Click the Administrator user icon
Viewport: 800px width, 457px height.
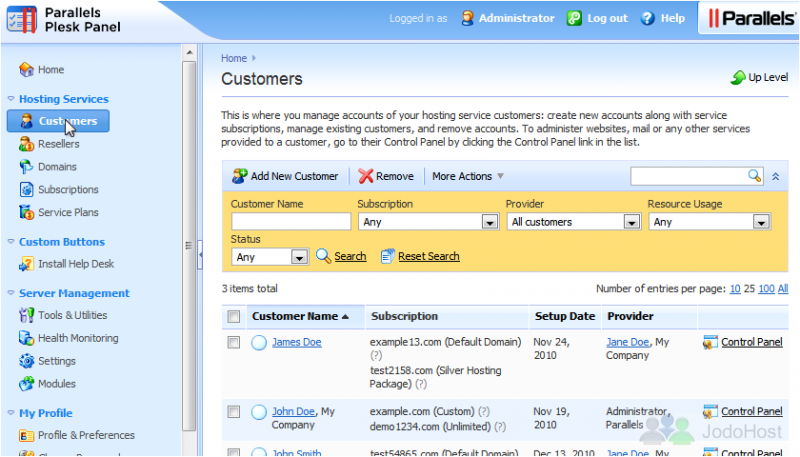click(x=467, y=18)
